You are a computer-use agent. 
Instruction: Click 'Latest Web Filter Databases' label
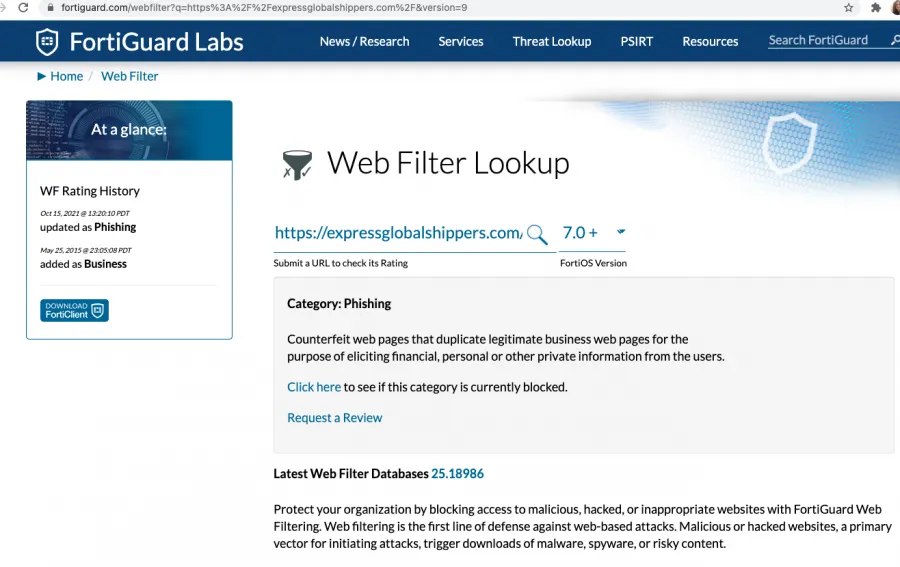click(351, 474)
